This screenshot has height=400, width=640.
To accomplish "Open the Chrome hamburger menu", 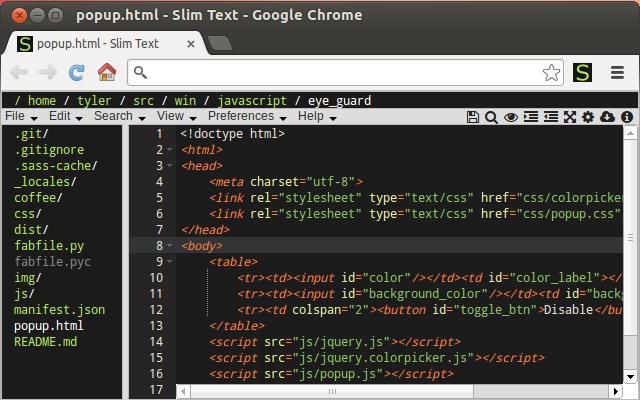I will click(x=618, y=73).
